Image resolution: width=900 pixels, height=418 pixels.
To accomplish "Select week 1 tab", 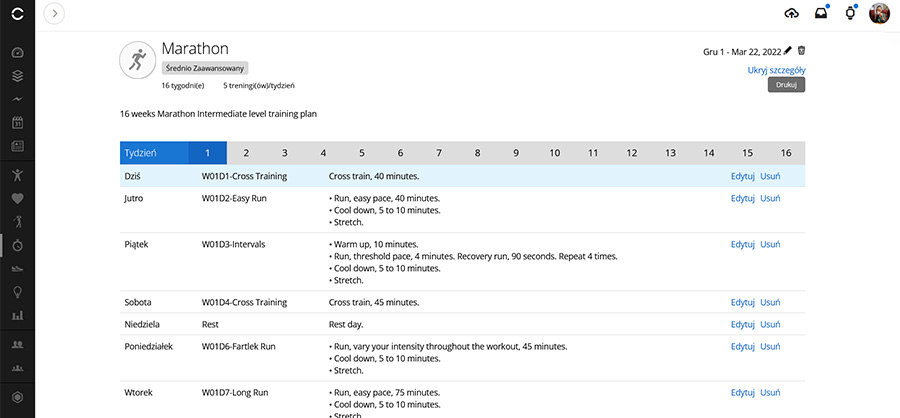I will click(208, 153).
